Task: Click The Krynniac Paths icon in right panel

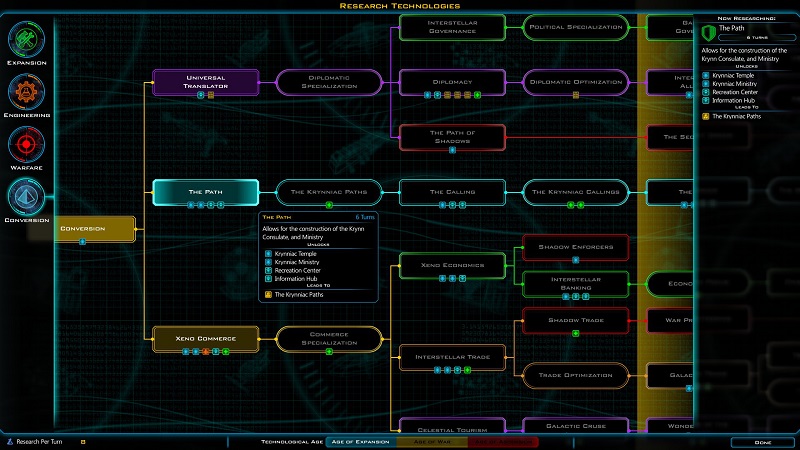Action: tap(706, 116)
